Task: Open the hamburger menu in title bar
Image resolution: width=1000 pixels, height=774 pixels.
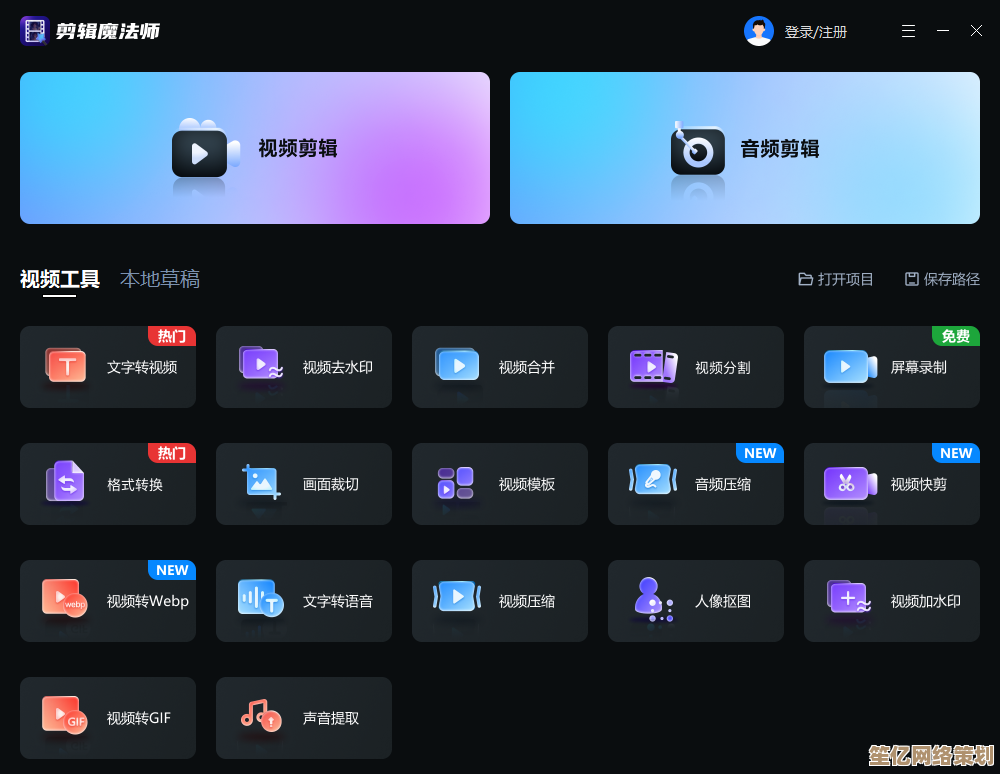Action: point(908,31)
